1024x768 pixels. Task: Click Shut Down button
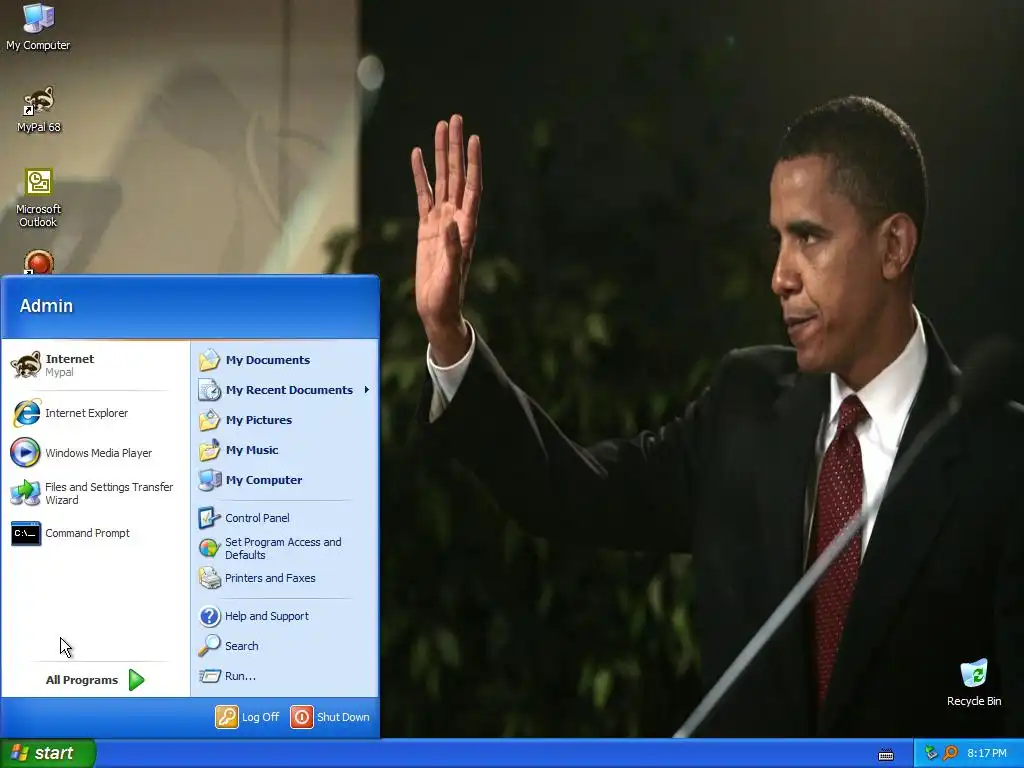(x=330, y=717)
